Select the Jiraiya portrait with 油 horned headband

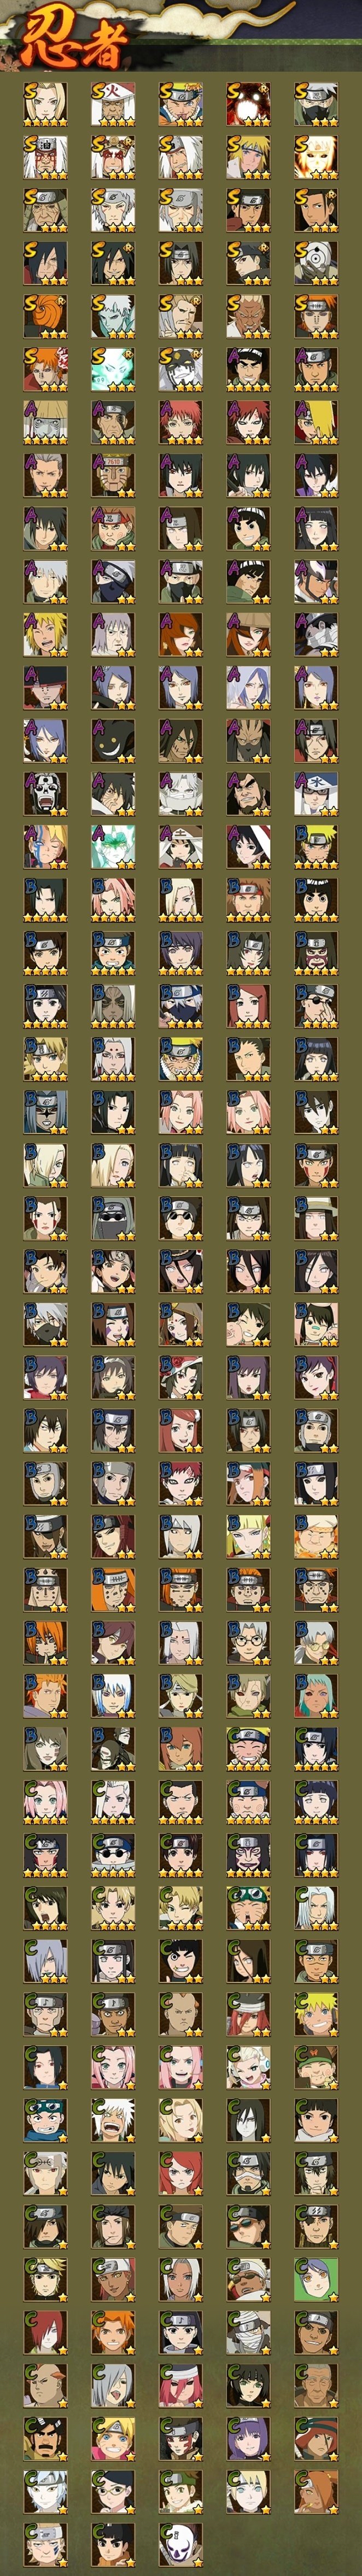pos(45,156)
